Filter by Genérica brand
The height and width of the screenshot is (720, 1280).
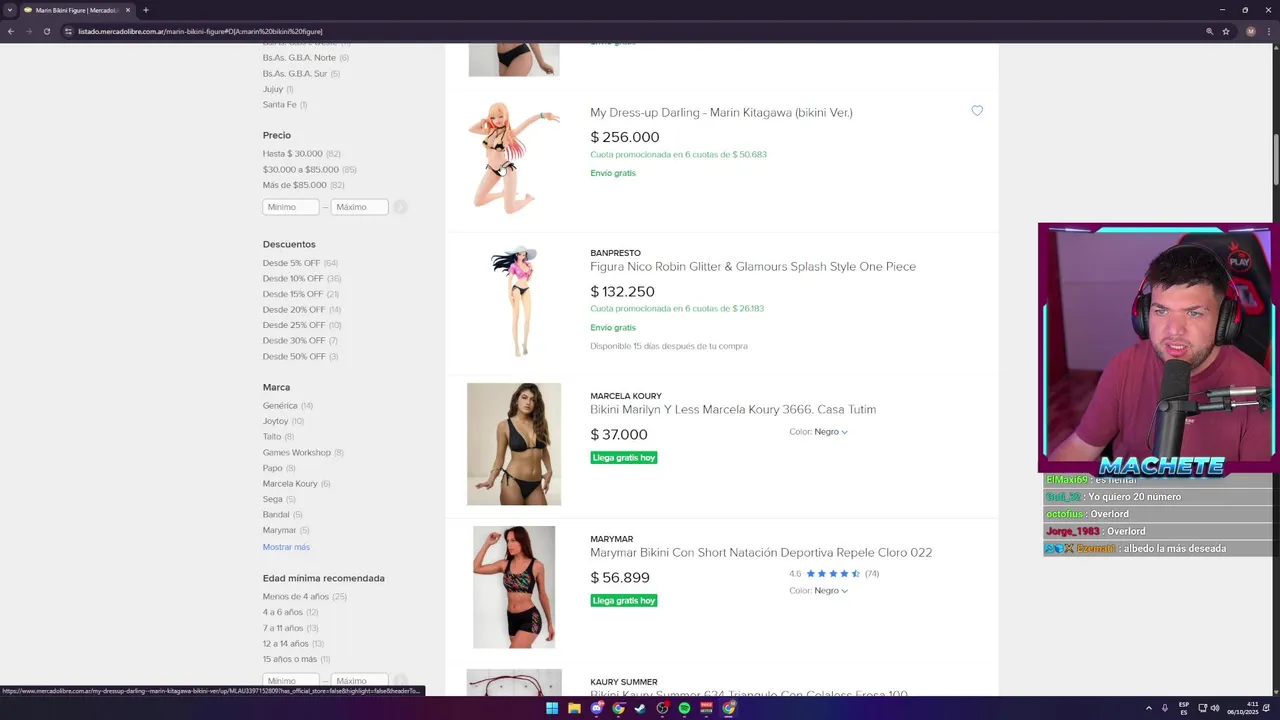point(280,406)
